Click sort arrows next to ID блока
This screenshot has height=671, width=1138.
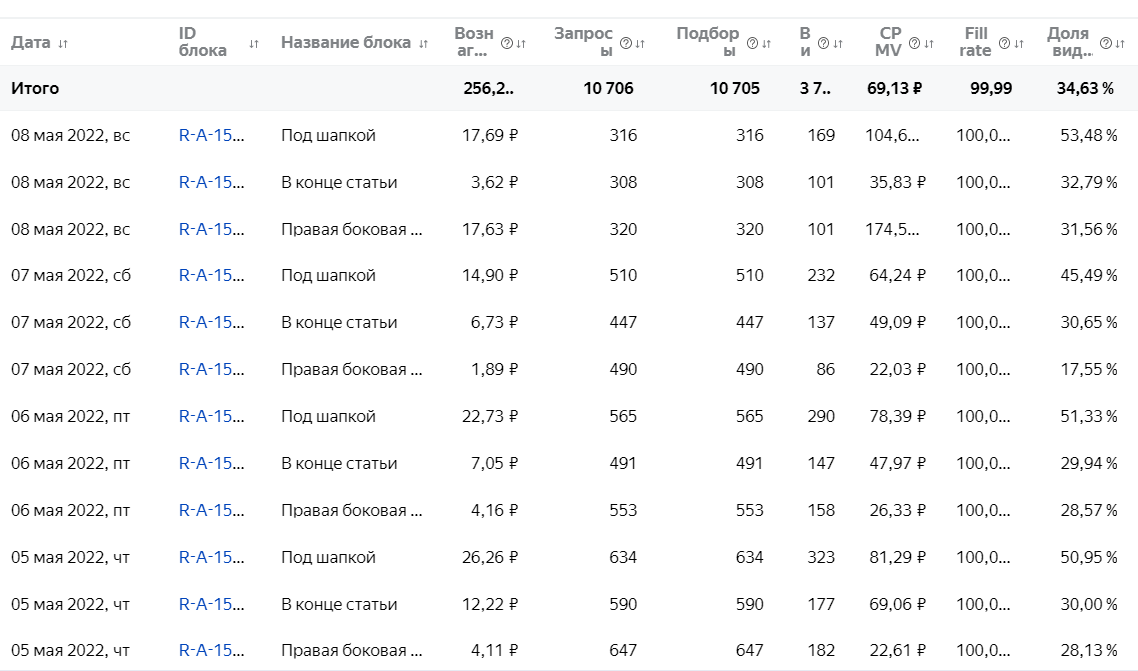pyautogui.click(x=253, y=43)
